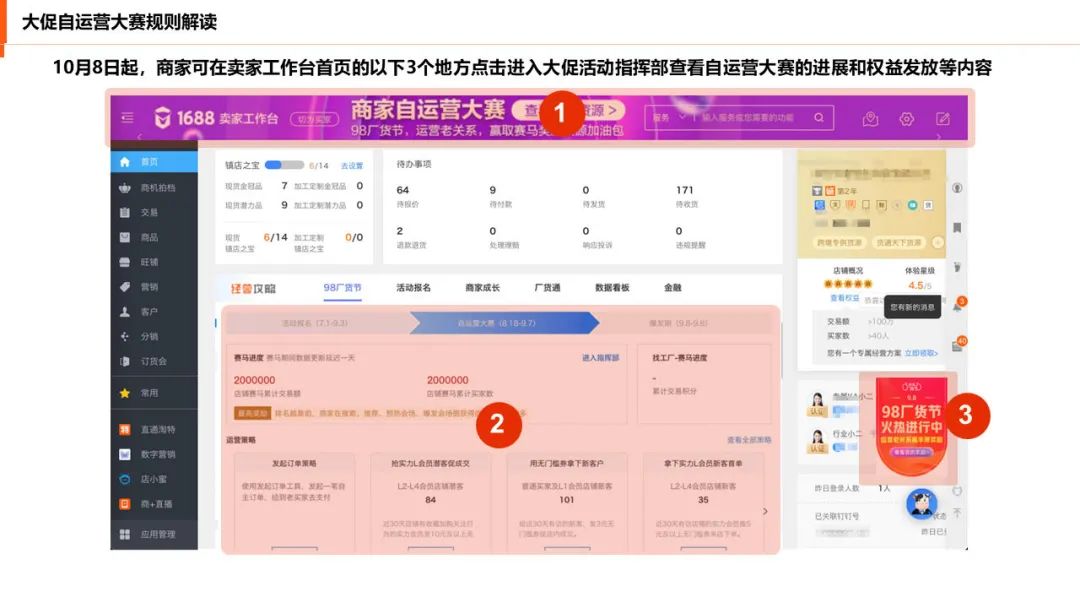This screenshot has height=608, width=1080.
Task: Click 切为买家 to switch to buyer
Action: (315, 119)
